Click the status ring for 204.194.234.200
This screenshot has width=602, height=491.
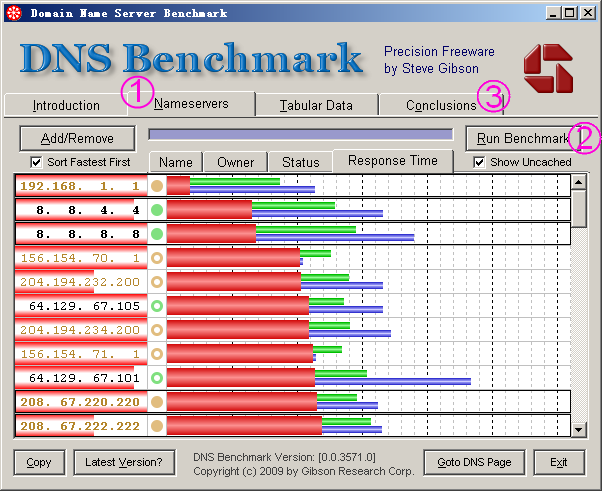[157, 330]
